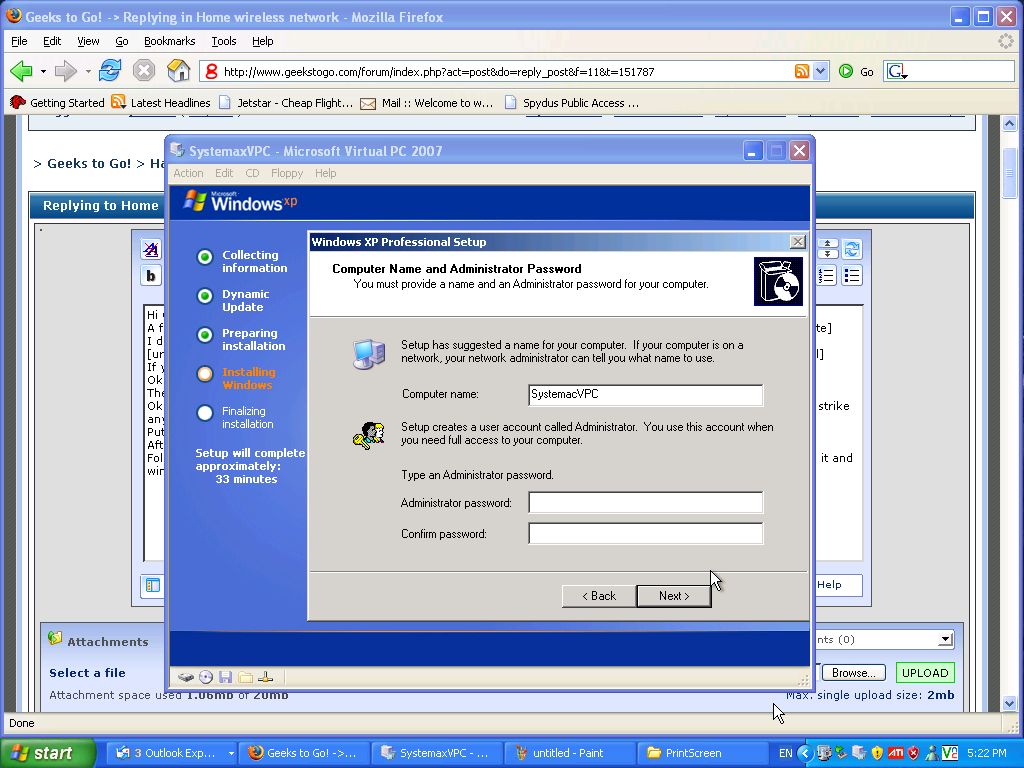1024x768 pixels.
Task: Open the Google search engine icon
Action: click(x=897, y=71)
